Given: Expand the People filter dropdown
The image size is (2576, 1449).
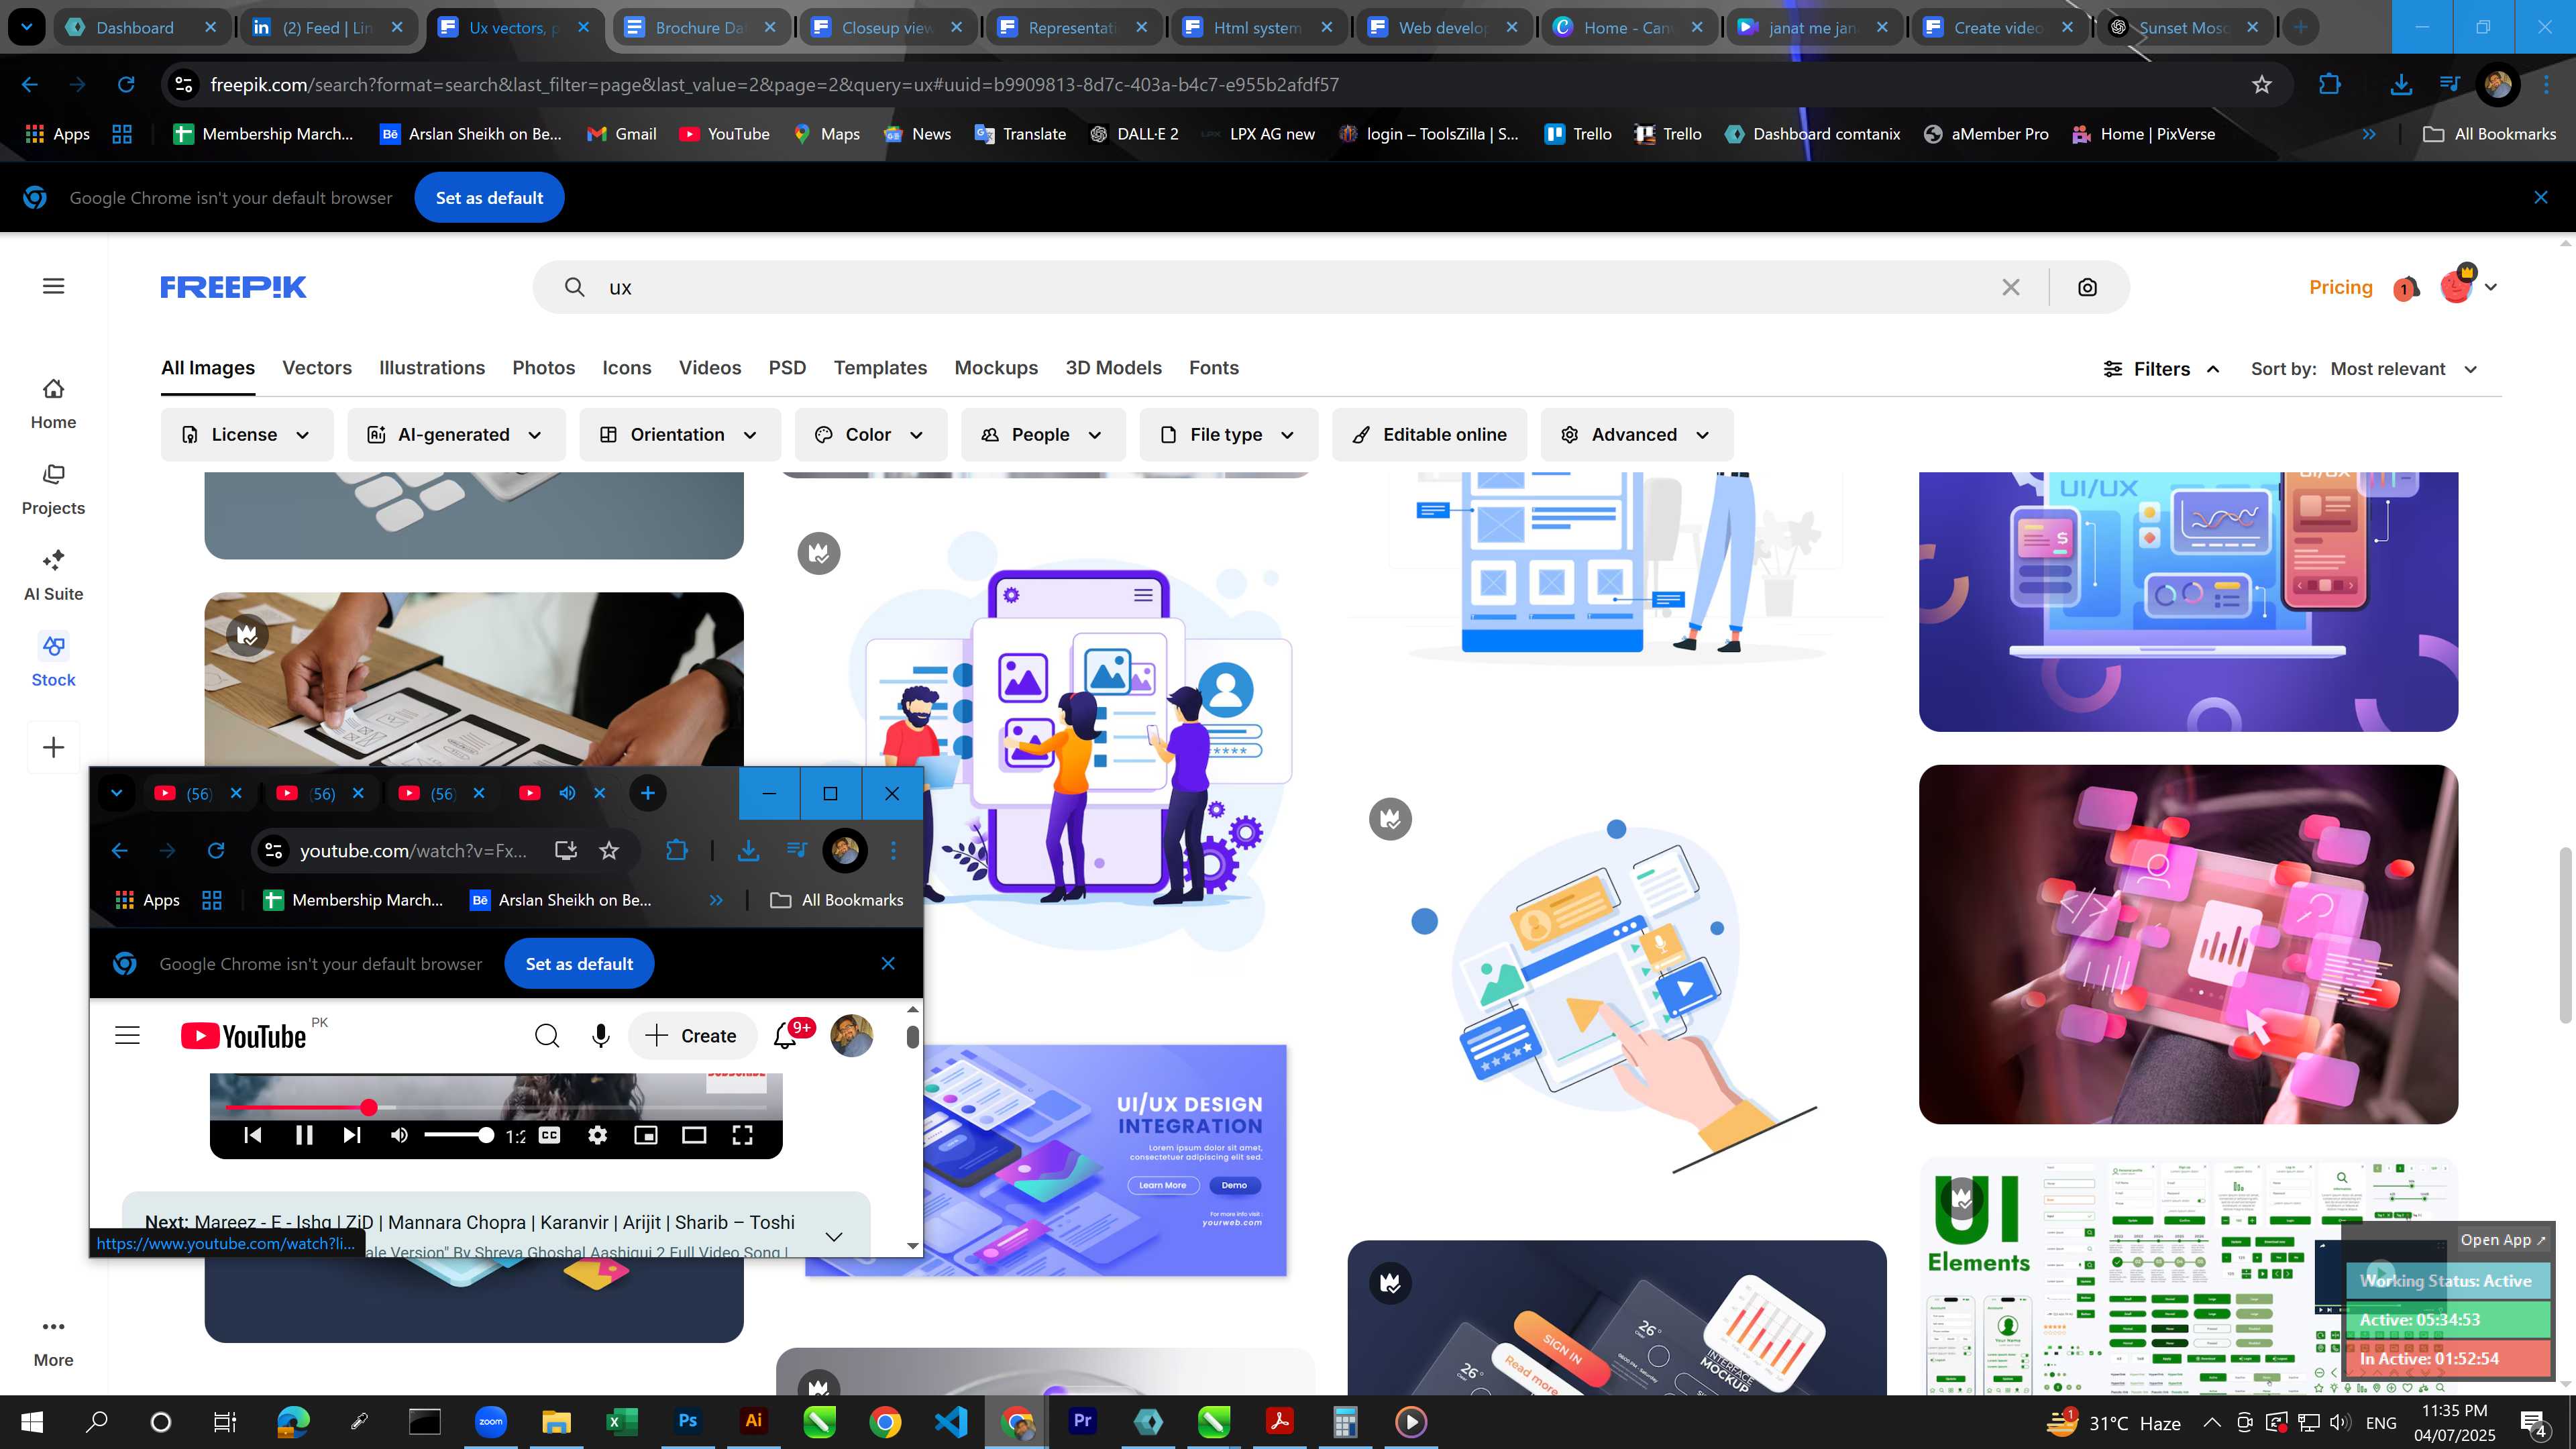Looking at the screenshot, I should click(x=1043, y=435).
